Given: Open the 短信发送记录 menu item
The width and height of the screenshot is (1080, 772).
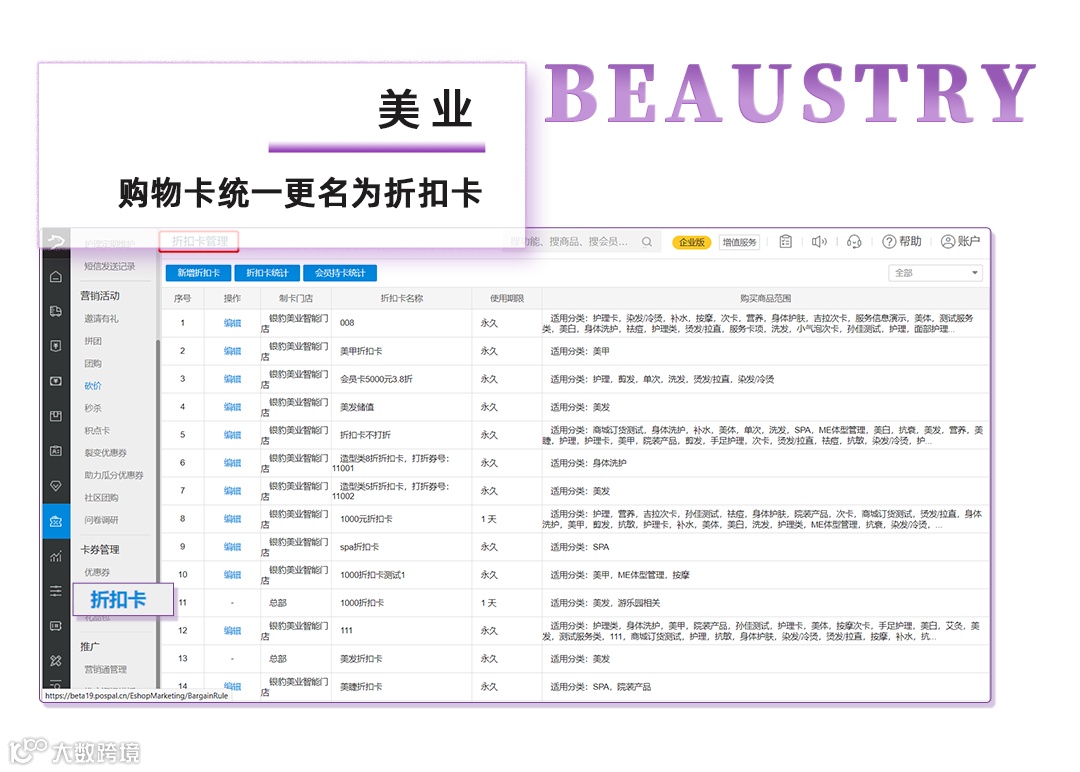Looking at the screenshot, I should tap(110, 266).
